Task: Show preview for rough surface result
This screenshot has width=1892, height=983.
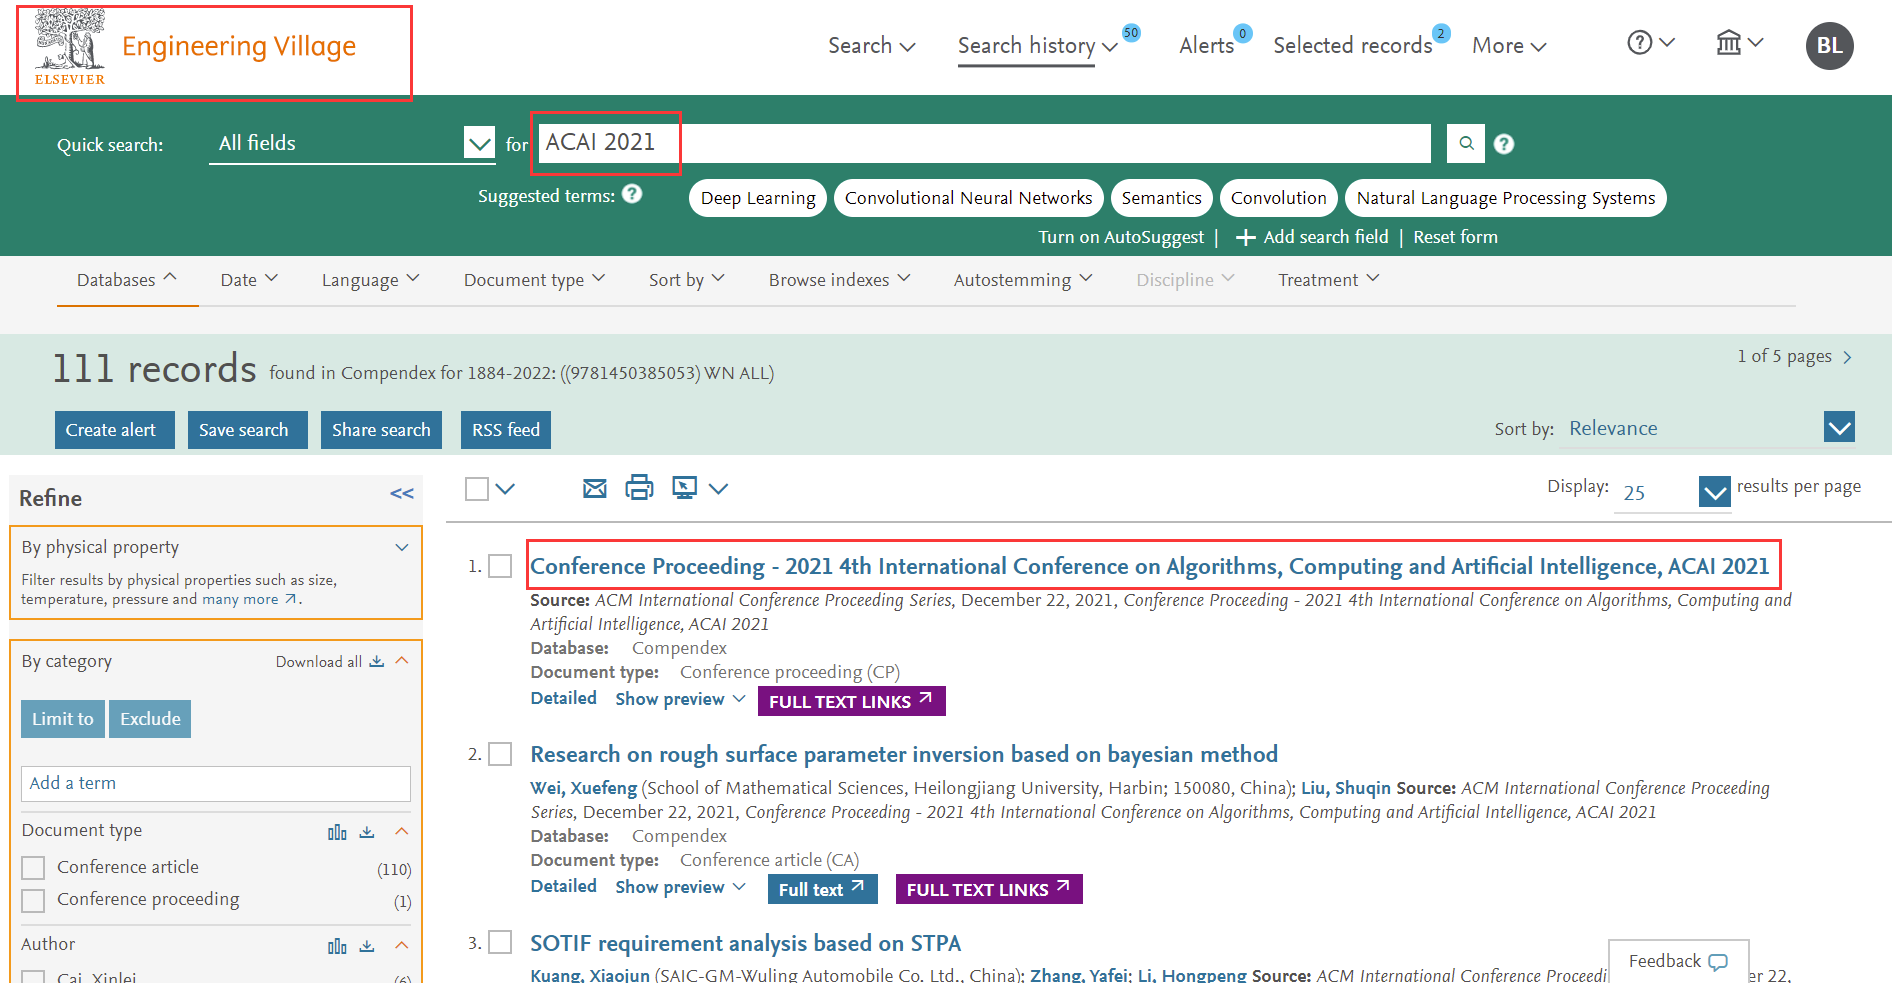Action: [680, 887]
